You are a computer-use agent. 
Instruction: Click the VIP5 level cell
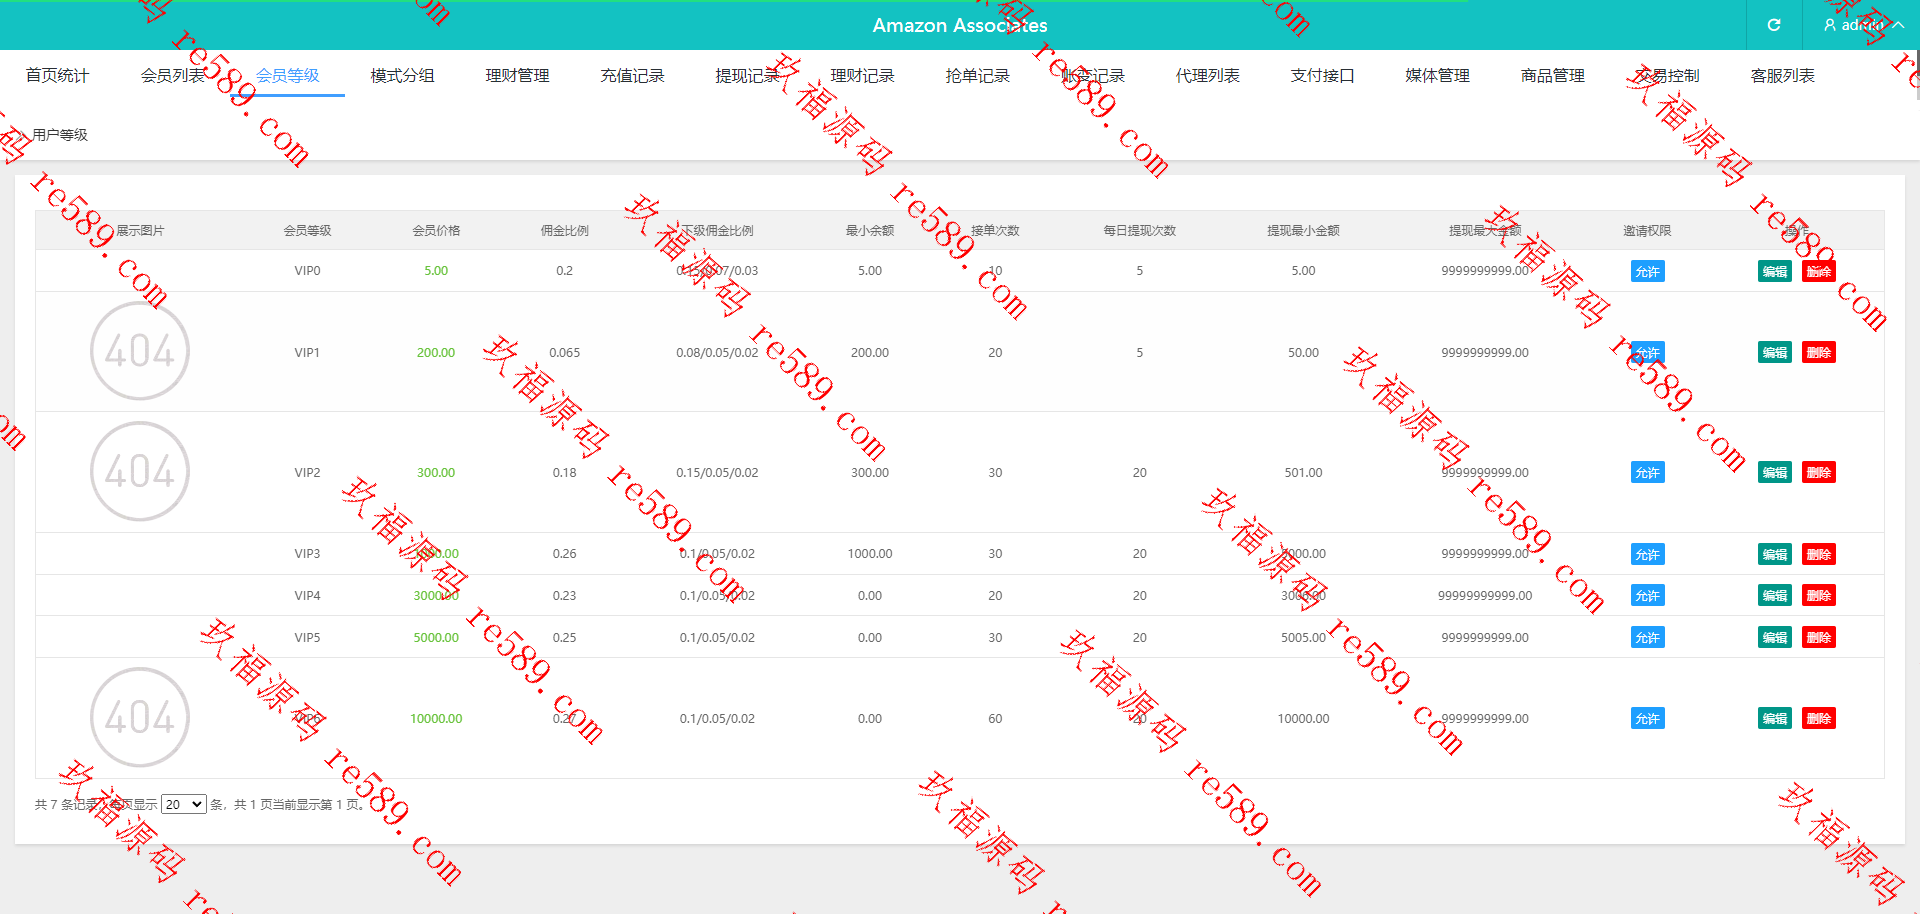(x=307, y=637)
